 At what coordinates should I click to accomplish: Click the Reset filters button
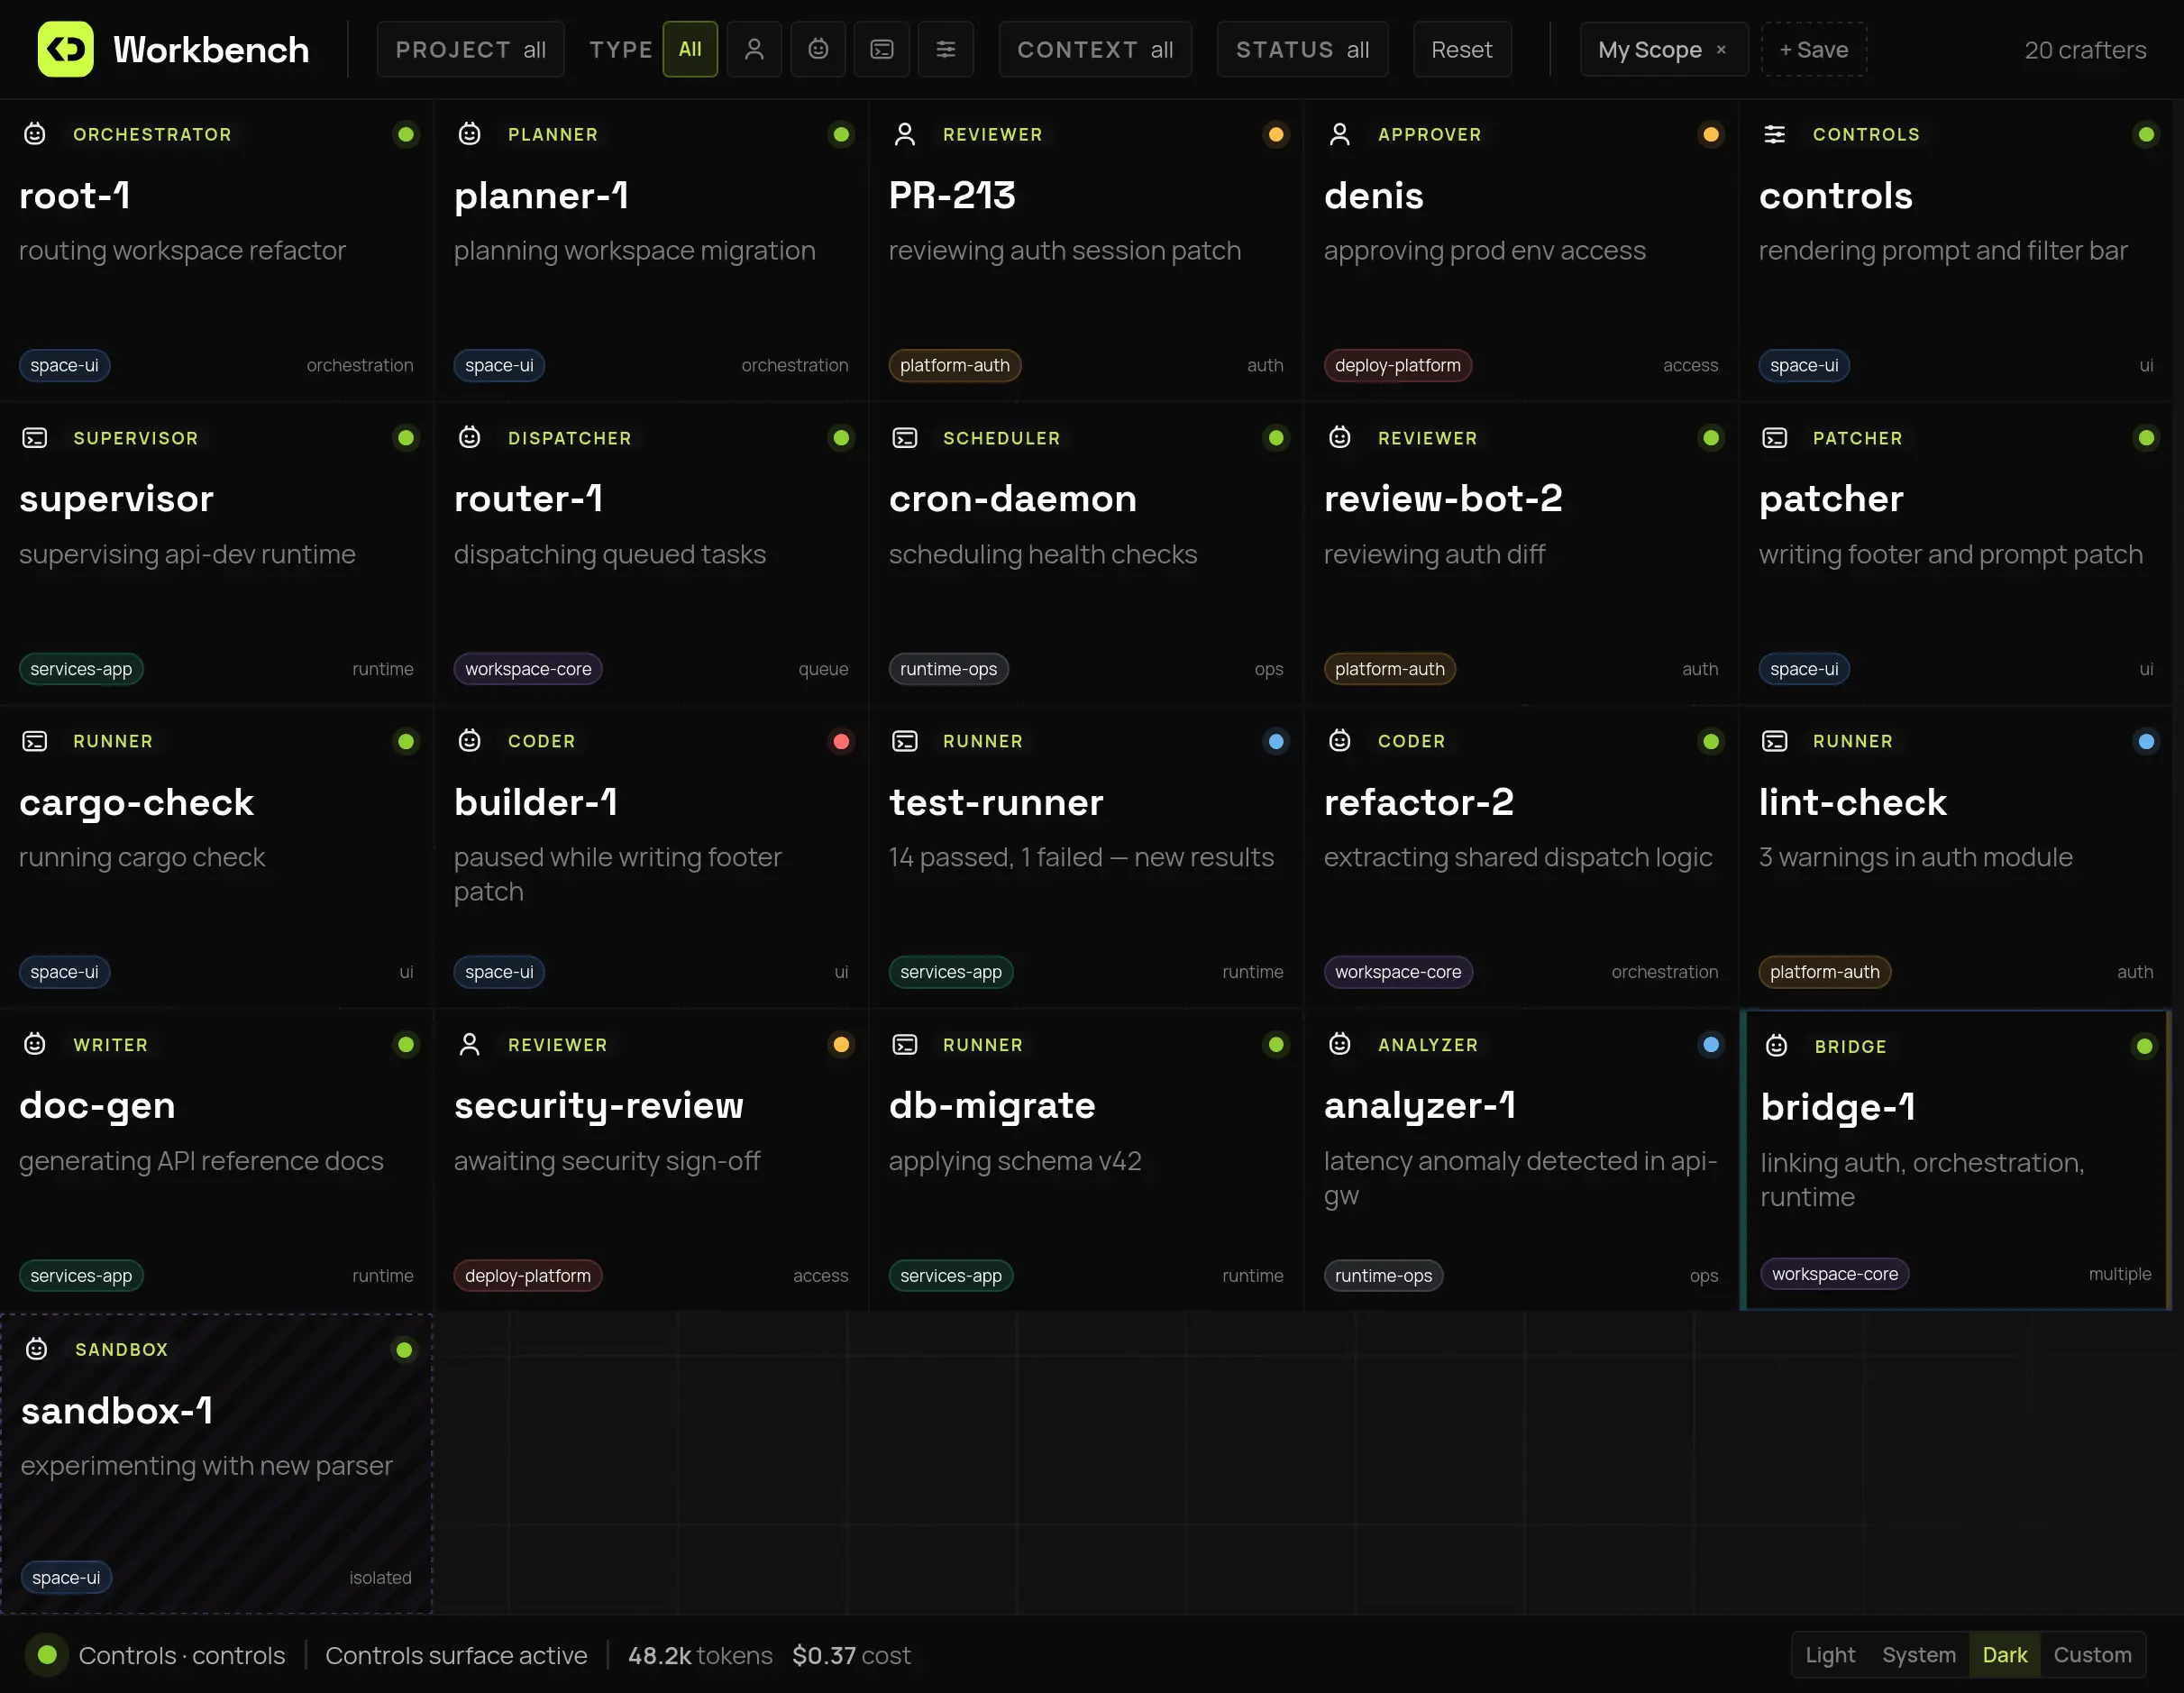(x=1461, y=49)
